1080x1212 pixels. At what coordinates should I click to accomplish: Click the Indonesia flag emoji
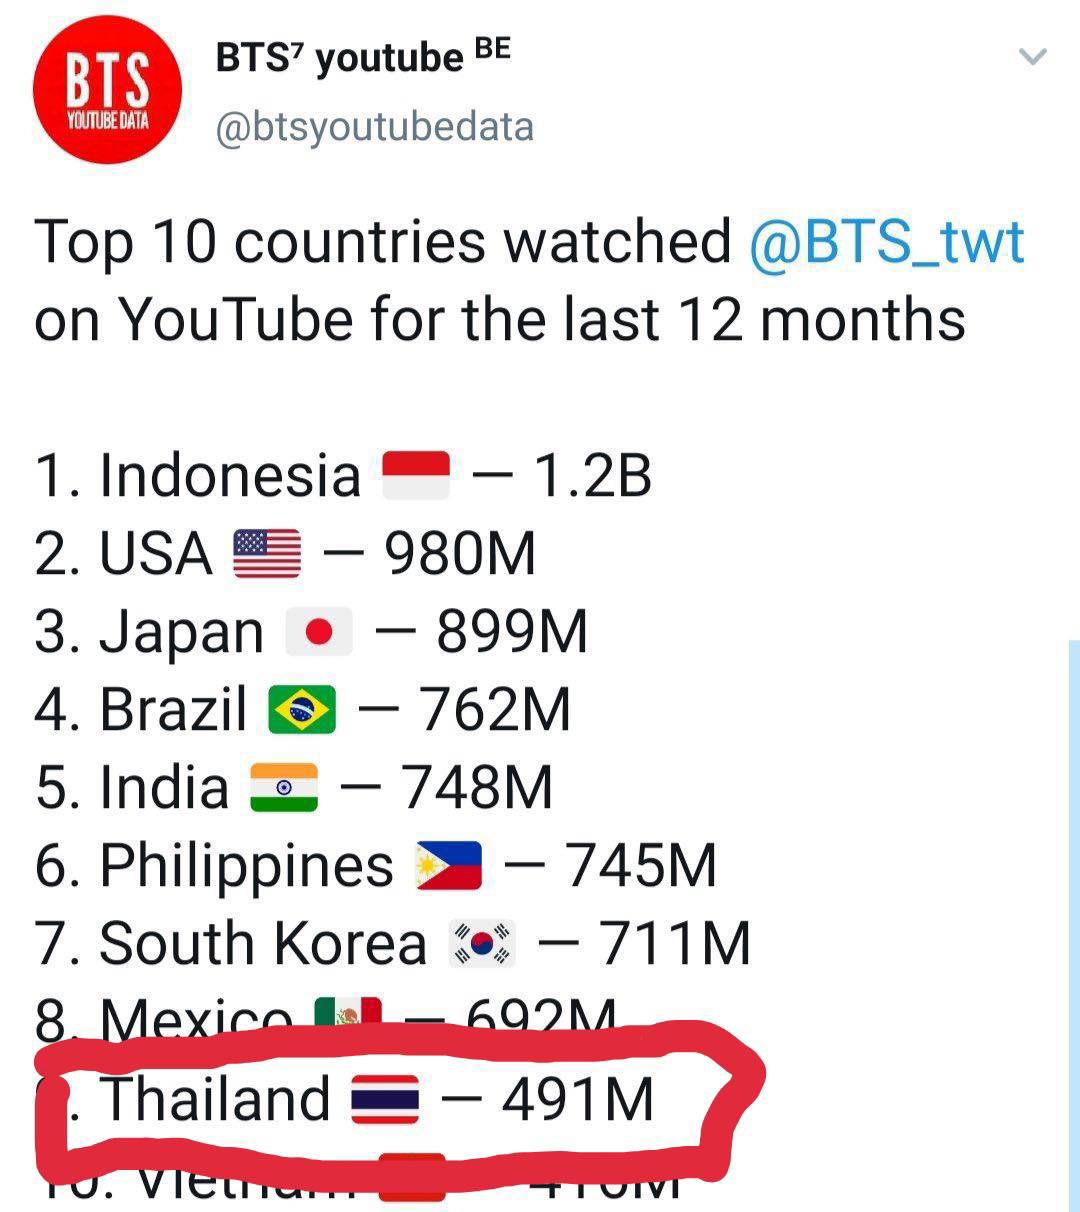(x=417, y=475)
